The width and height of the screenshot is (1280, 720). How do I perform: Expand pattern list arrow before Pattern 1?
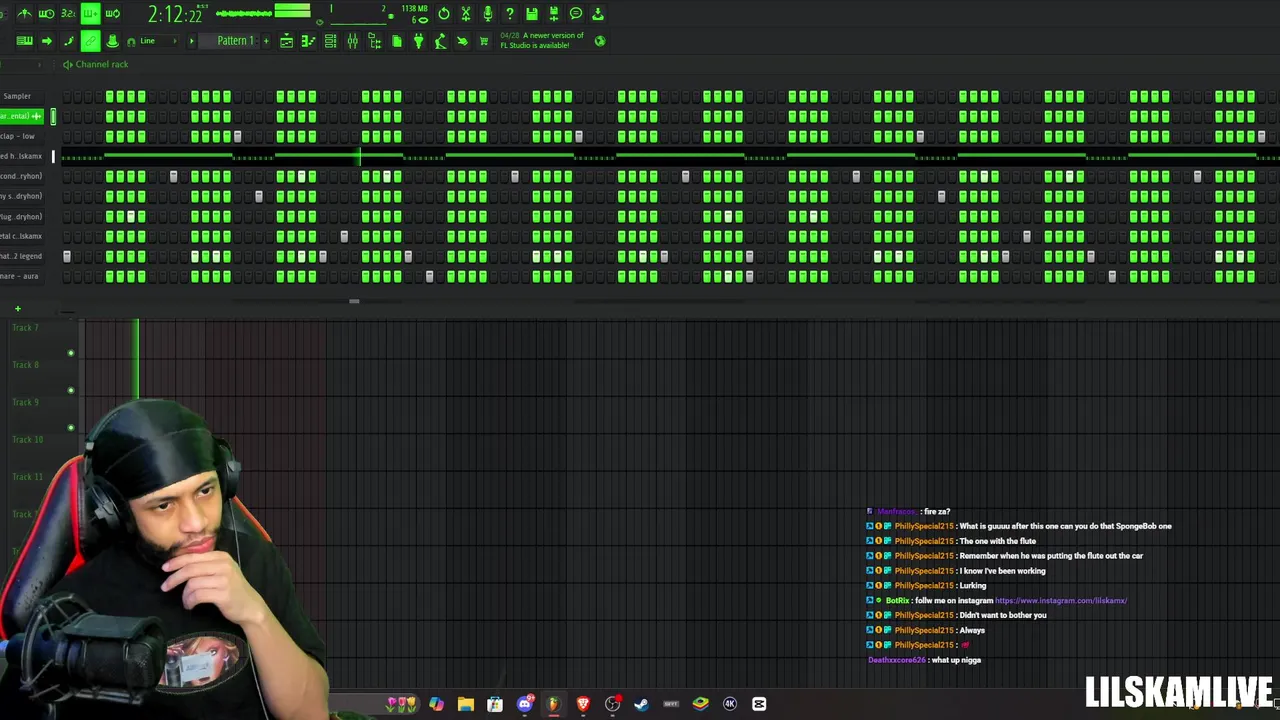coord(191,41)
